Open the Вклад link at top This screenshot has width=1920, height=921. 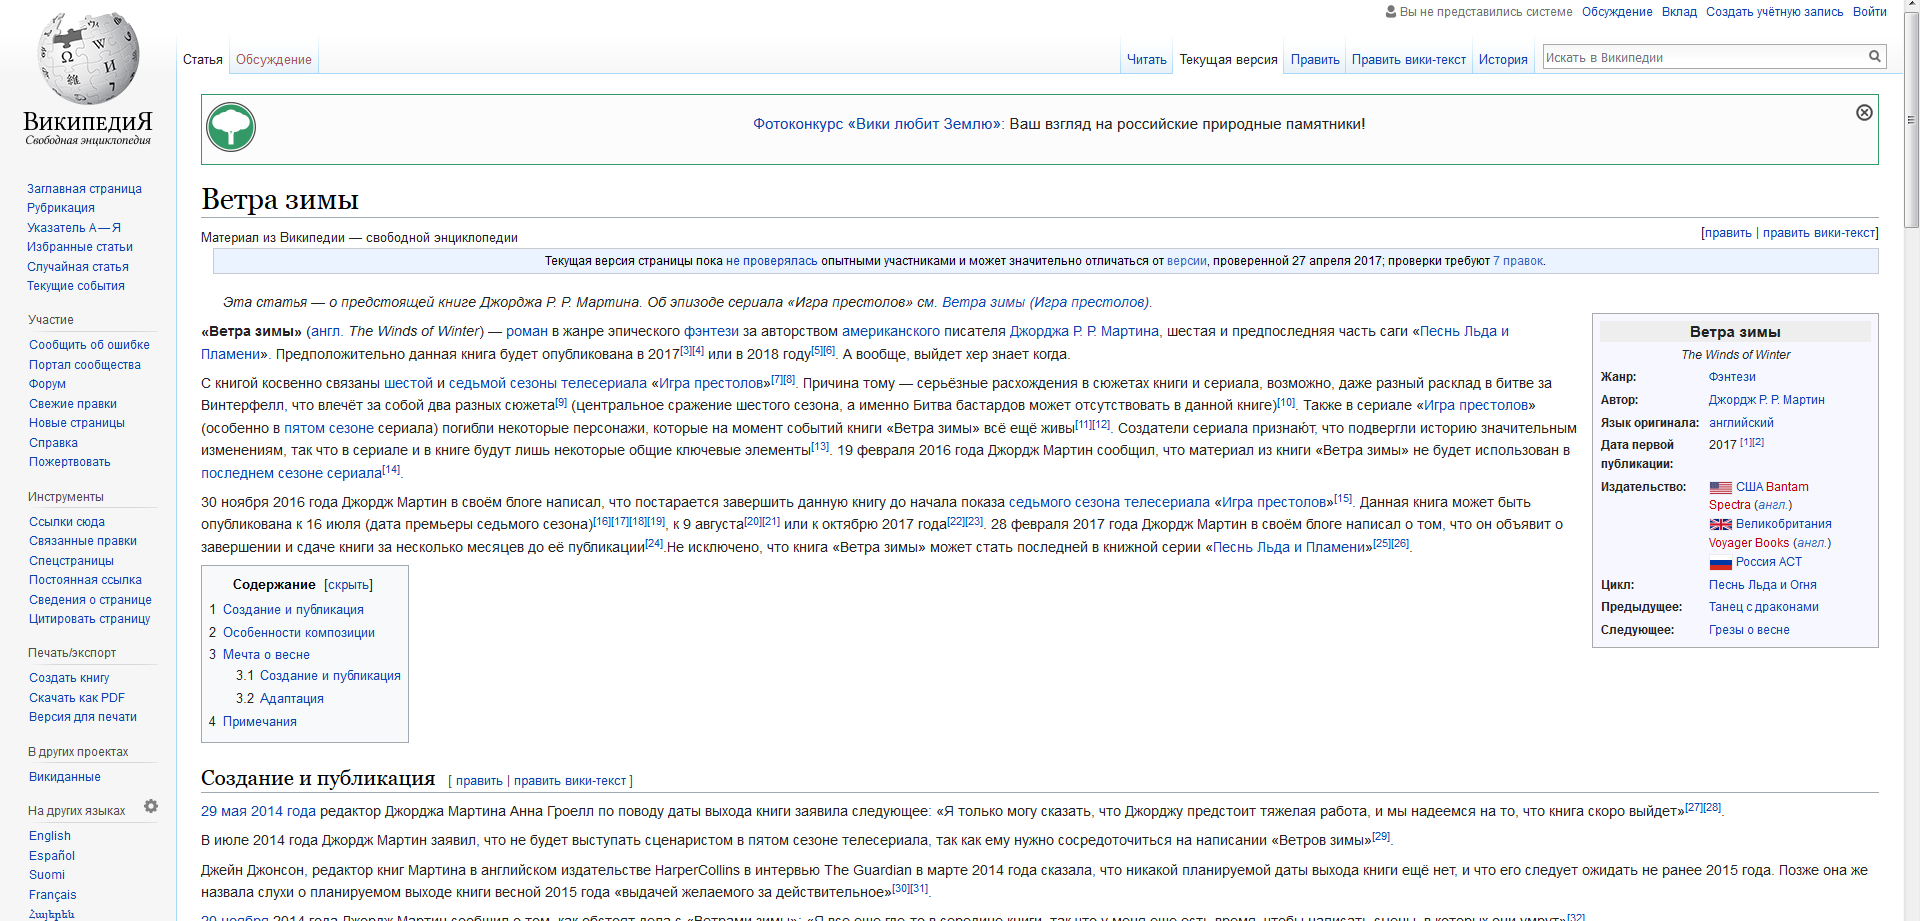coord(1679,12)
